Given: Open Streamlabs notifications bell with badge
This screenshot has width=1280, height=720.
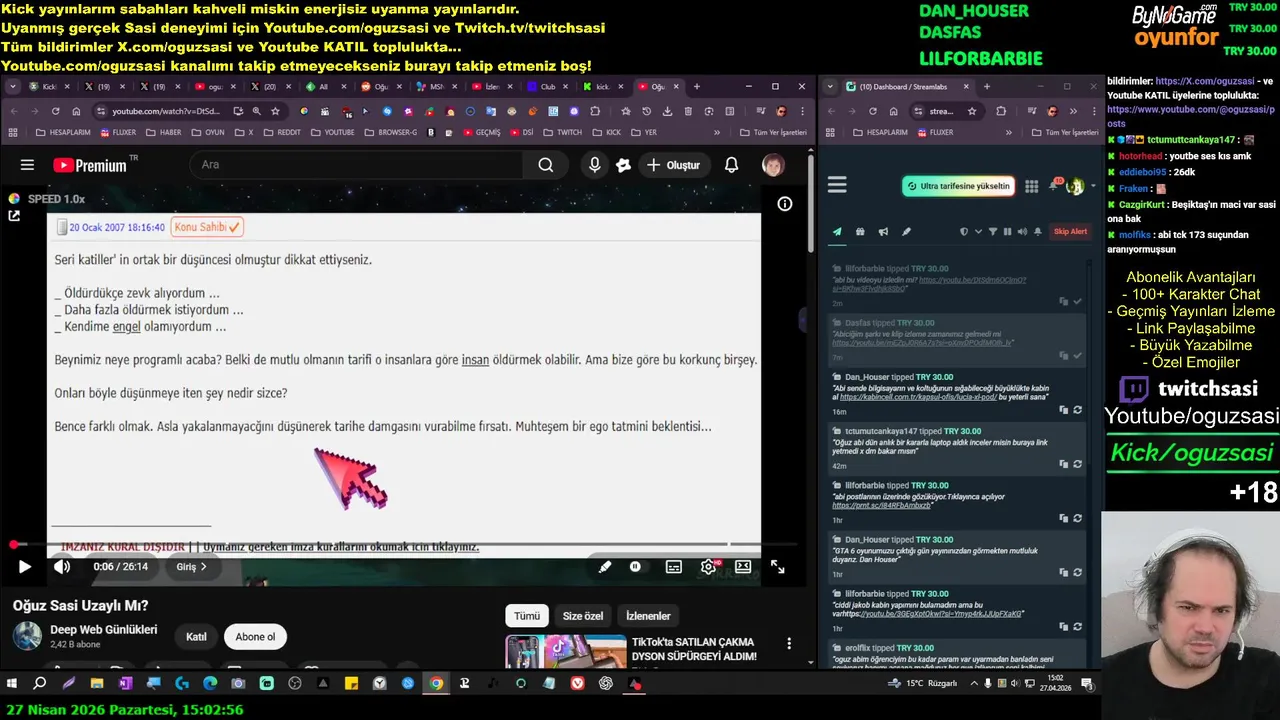Looking at the screenshot, I should pyautogui.click(x=1054, y=185).
